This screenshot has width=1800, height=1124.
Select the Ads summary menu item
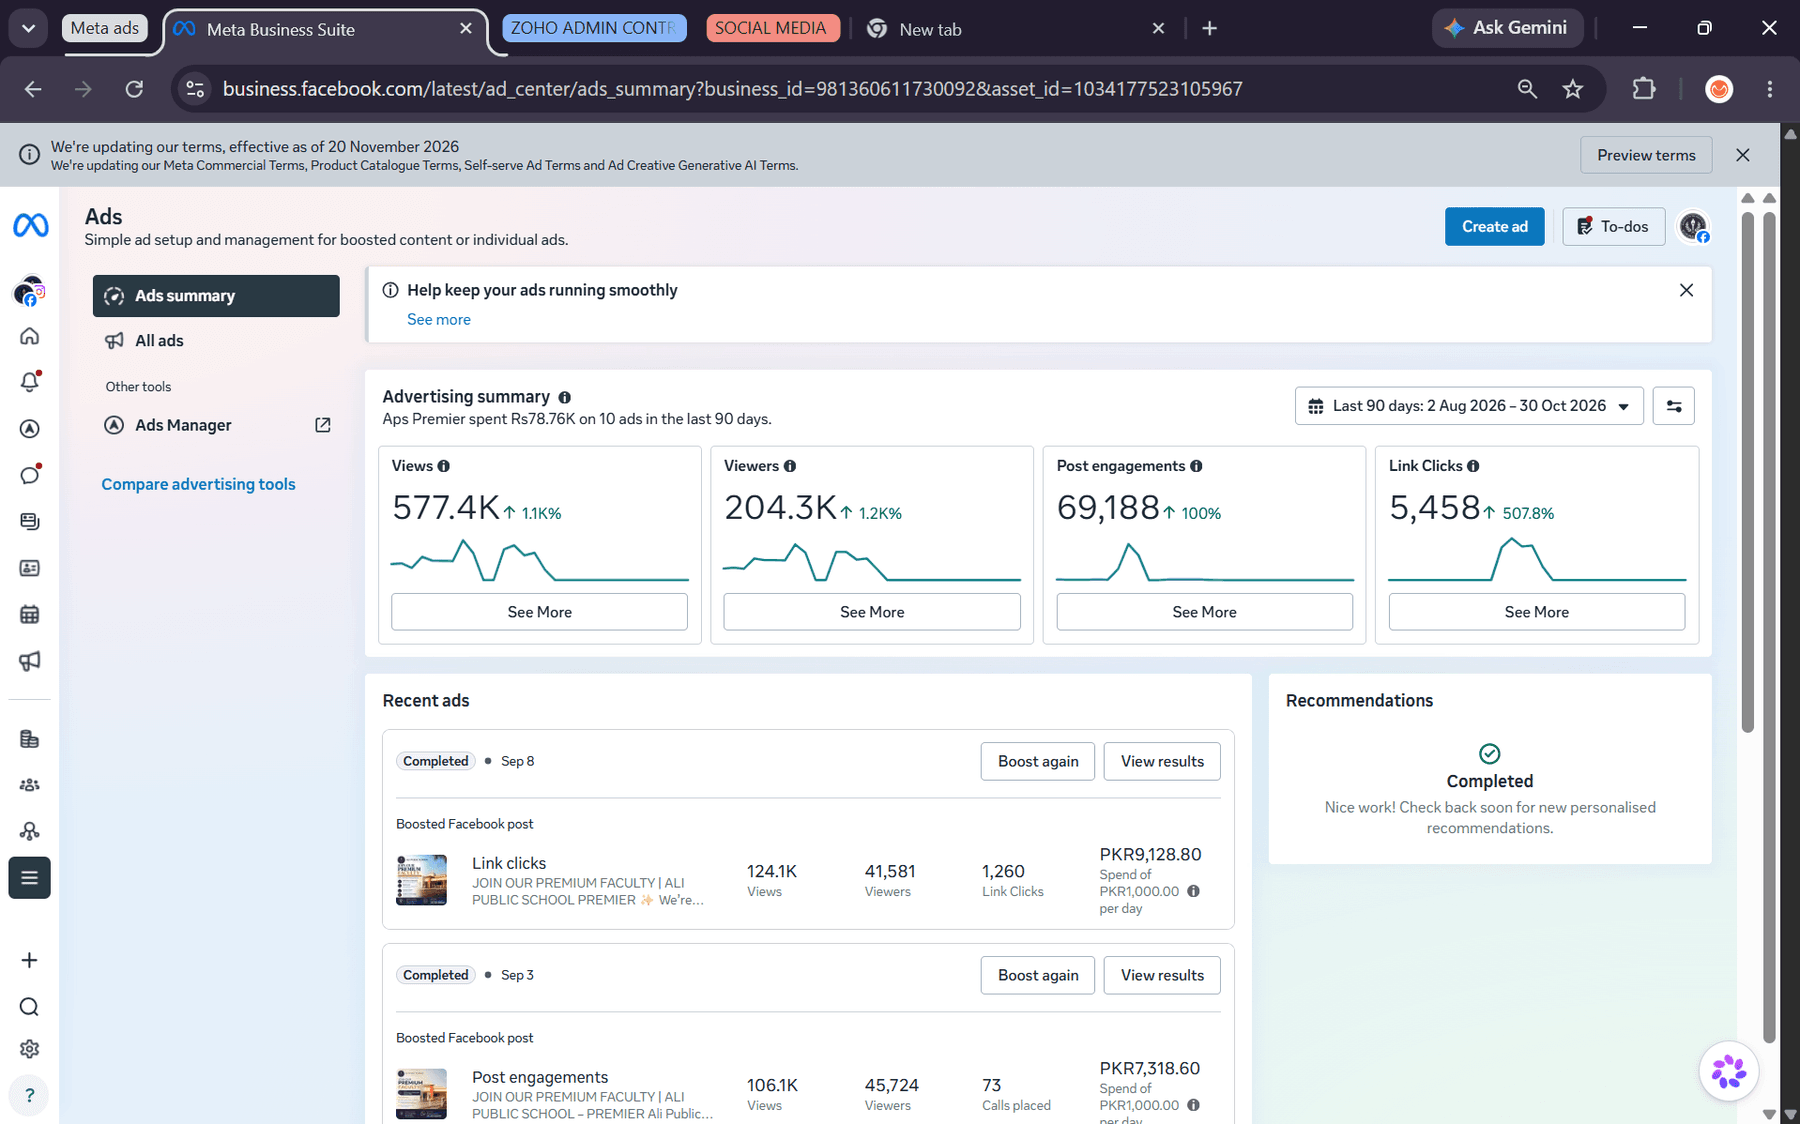(216, 296)
